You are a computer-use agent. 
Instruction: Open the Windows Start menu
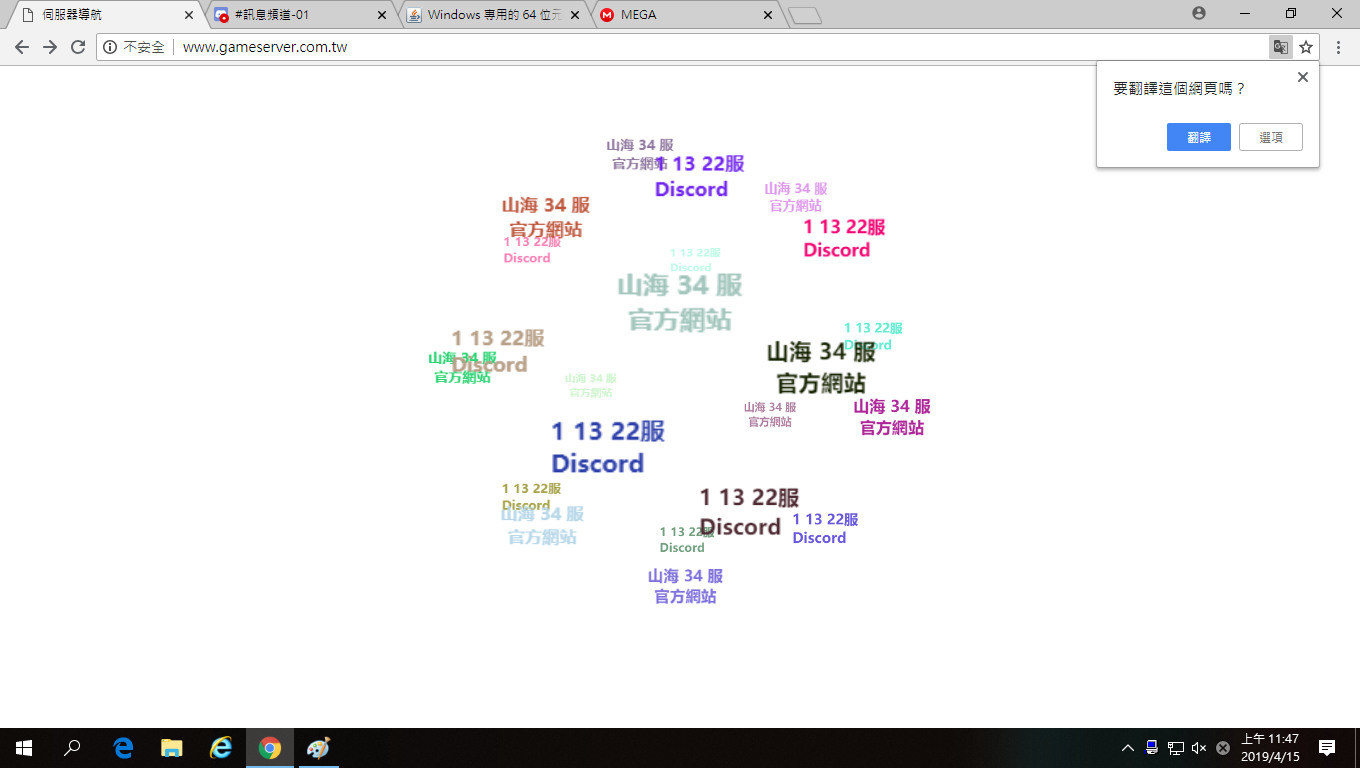[24, 748]
